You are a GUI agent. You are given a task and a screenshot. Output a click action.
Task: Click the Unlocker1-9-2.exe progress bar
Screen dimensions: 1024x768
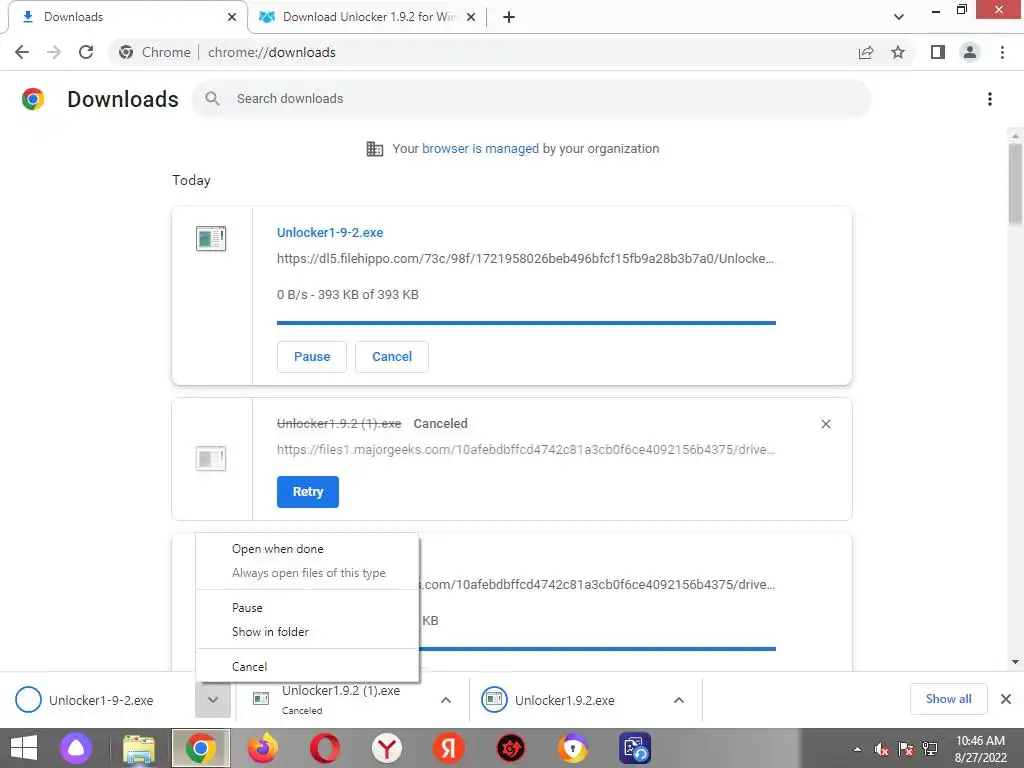[526, 323]
